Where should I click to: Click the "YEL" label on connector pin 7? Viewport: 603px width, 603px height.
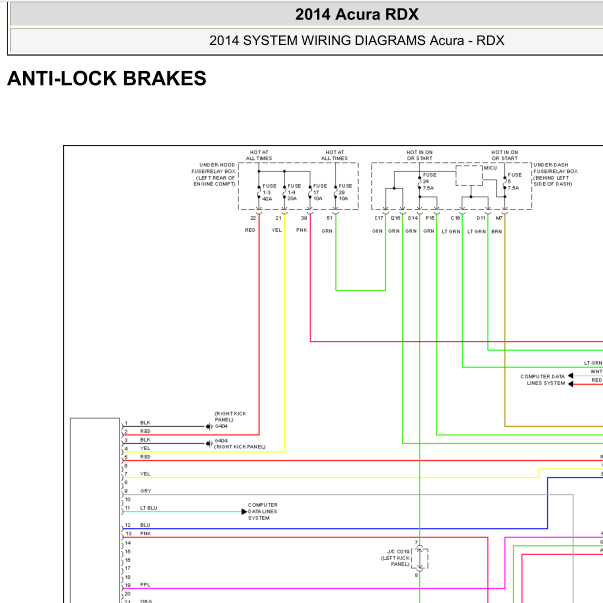(x=145, y=474)
